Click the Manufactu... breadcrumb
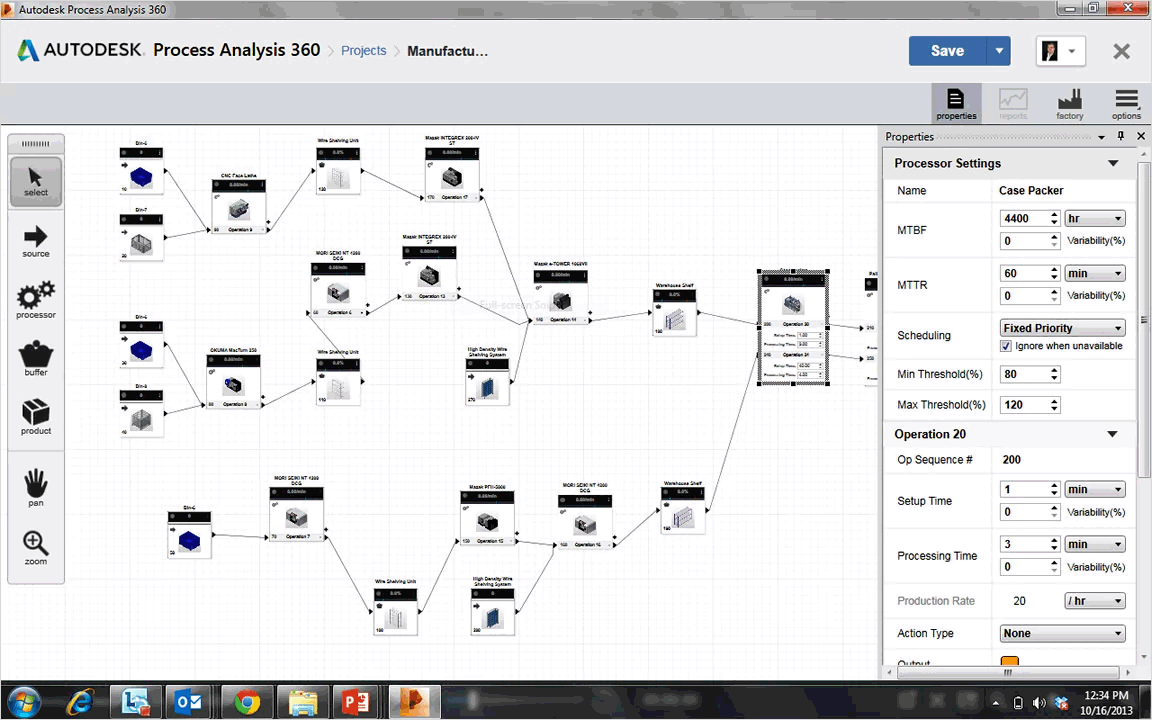 tap(447, 51)
